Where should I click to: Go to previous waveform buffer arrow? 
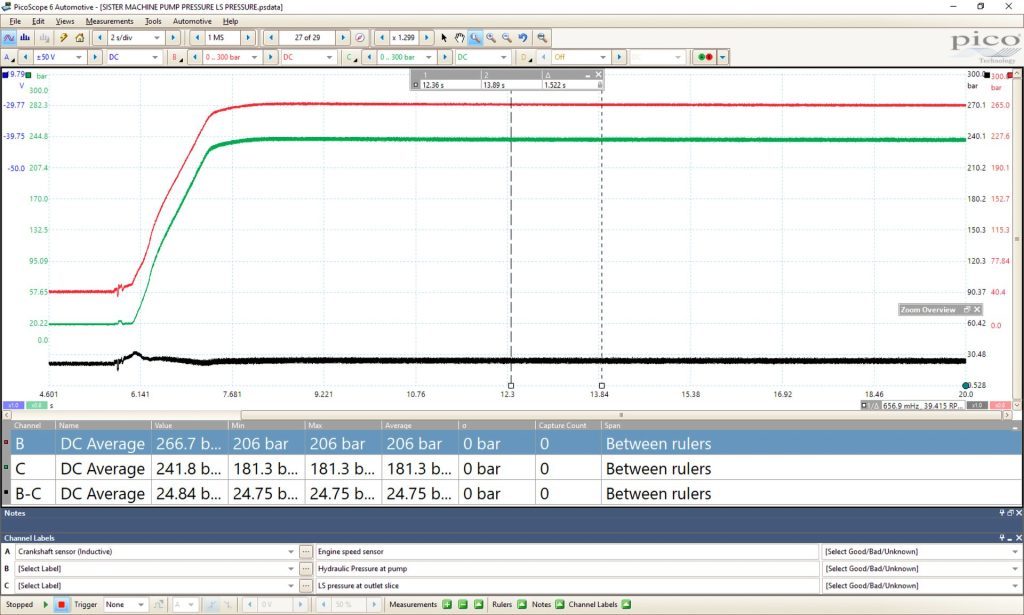tap(271, 38)
